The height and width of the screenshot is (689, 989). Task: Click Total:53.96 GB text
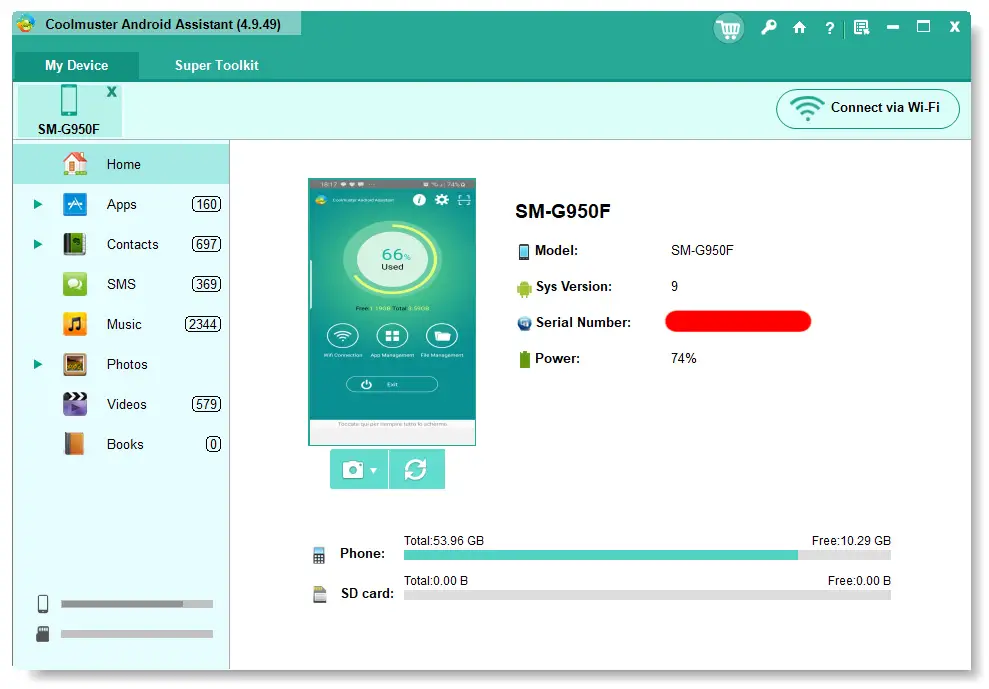(444, 541)
